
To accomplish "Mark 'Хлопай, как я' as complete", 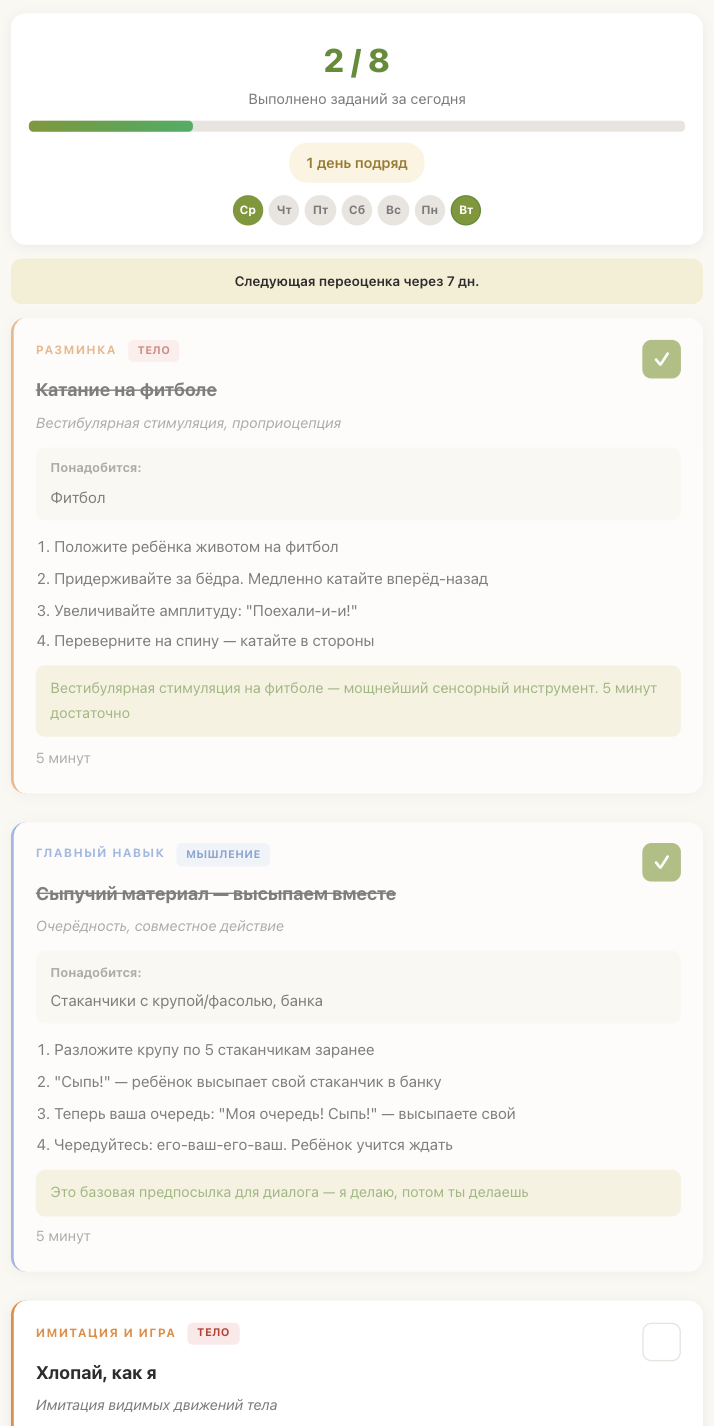I will [661, 1342].
